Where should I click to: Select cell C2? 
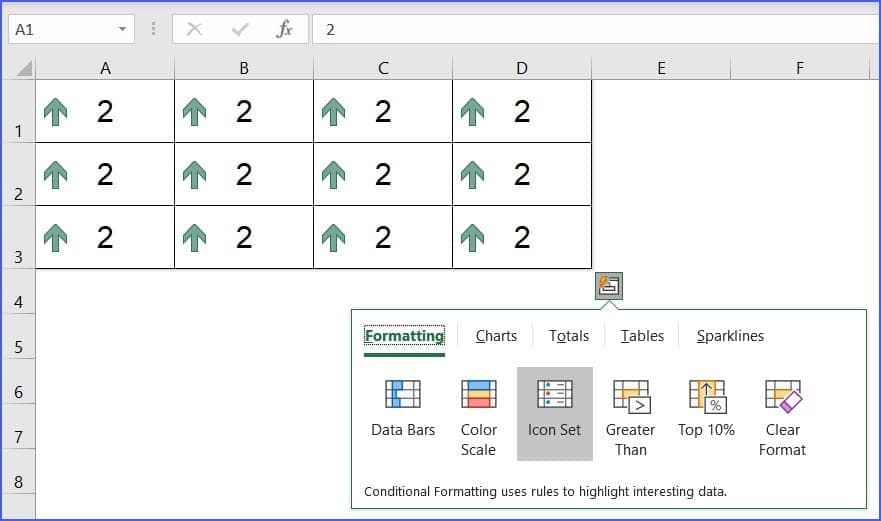[x=383, y=174]
